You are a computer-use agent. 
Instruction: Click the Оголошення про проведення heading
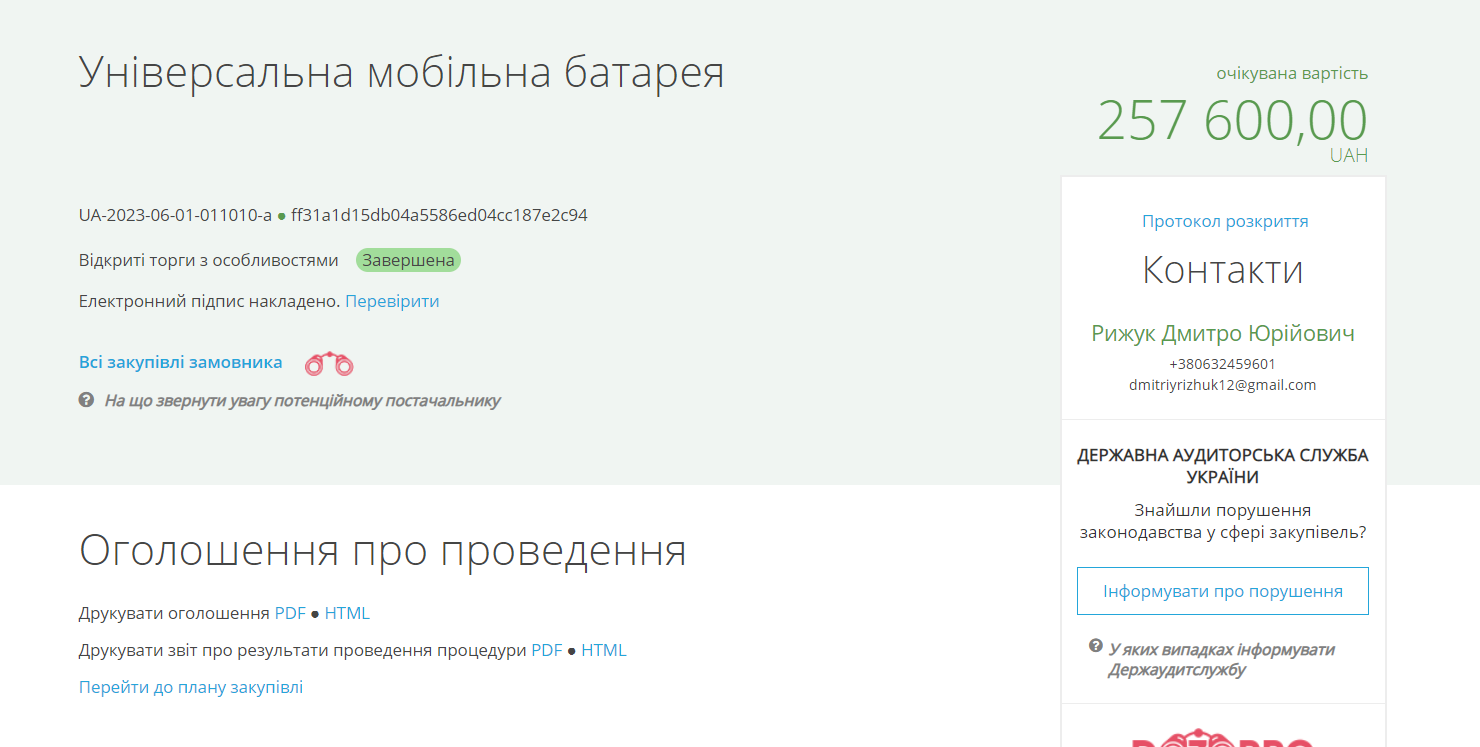point(383,551)
